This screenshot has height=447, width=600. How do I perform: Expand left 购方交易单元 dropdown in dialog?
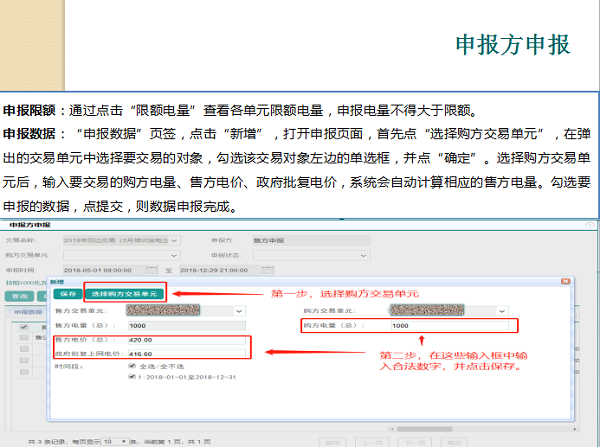tap(239, 311)
